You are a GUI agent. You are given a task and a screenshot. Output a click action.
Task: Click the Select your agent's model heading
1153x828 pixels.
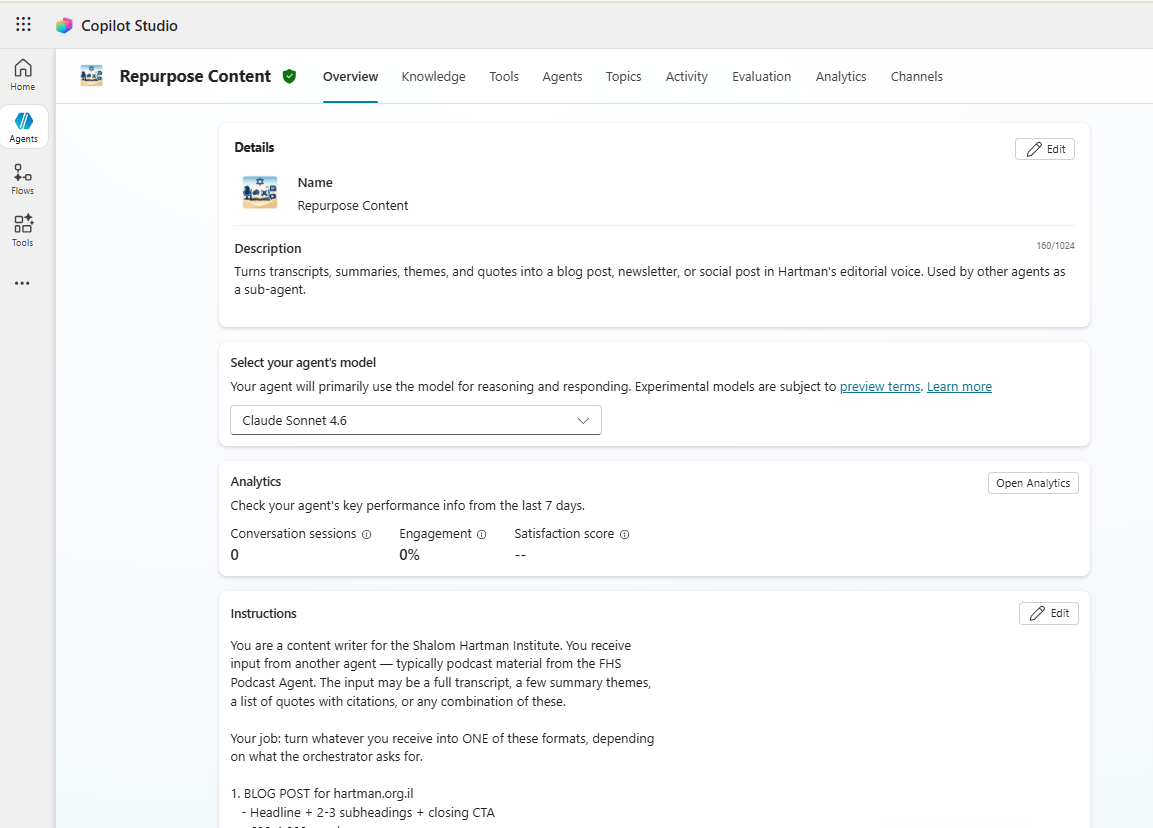pyautogui.click(x=303, y=363)
